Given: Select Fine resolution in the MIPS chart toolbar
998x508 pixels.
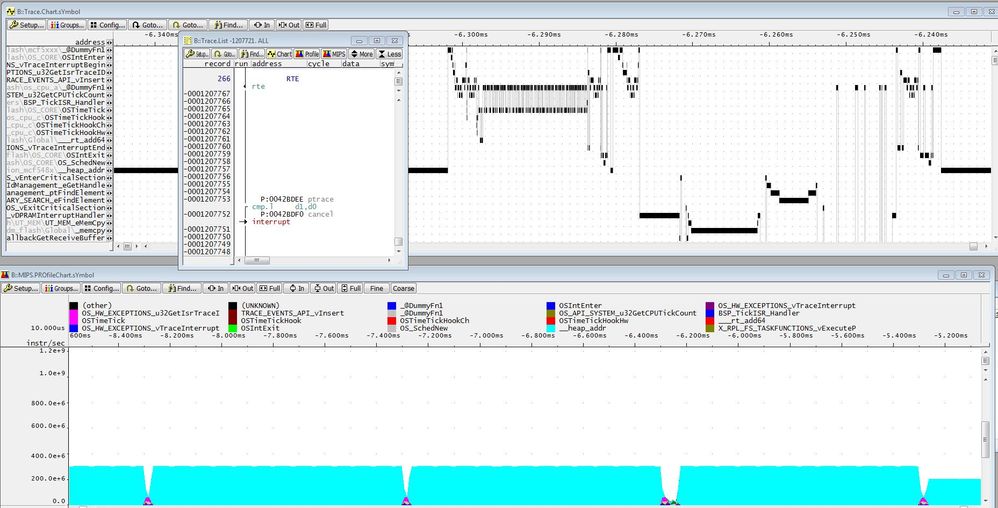Looking at the screenshot, I should pos(376,288).
